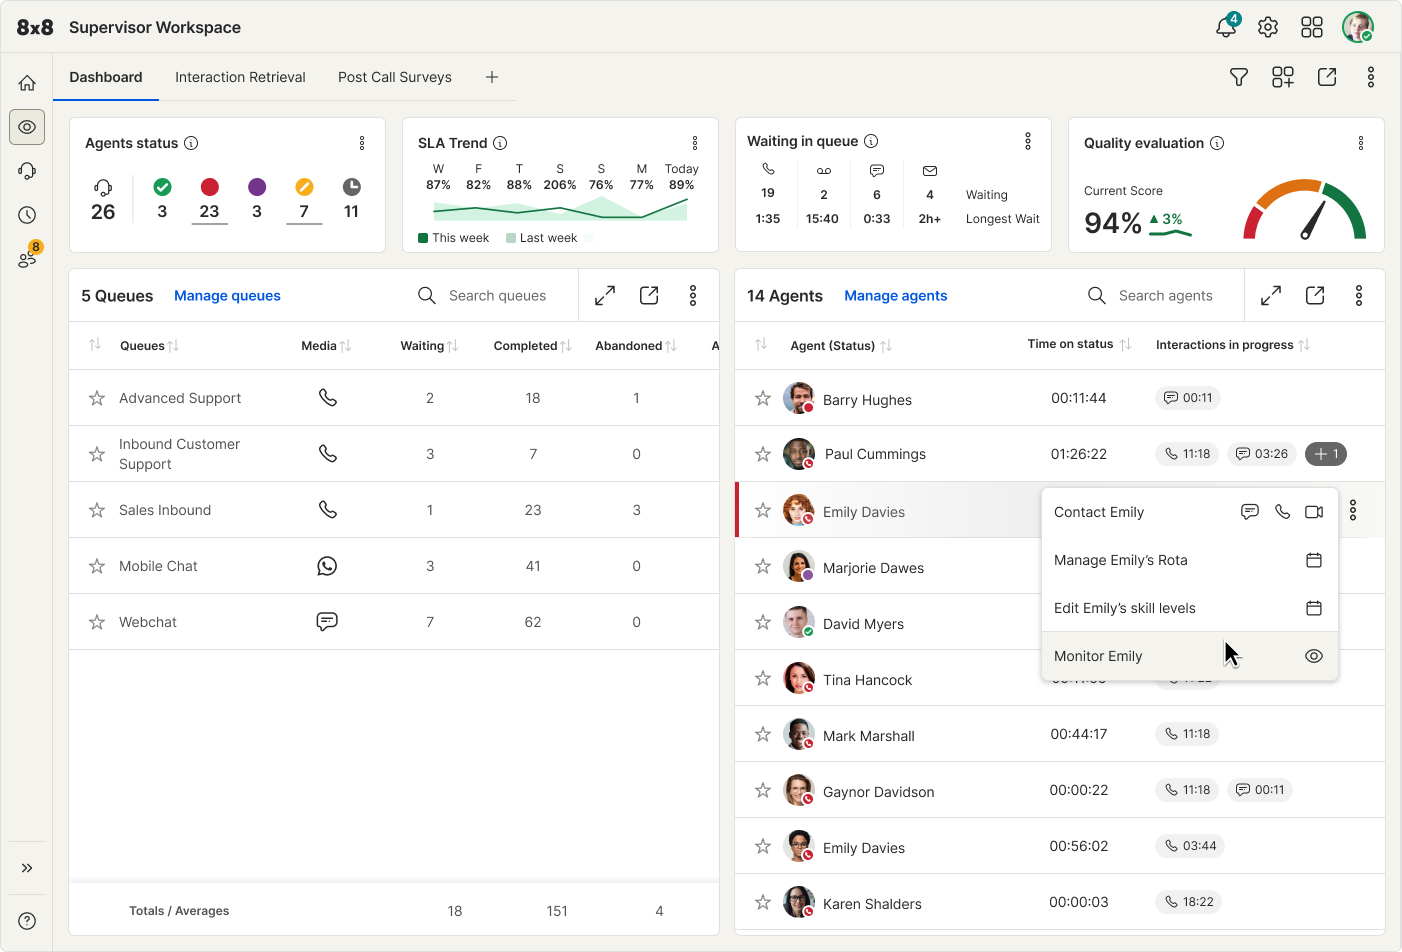Screen dimensions: 1402x952
Task: Click the Manage queues link
Action: point(227,296)
